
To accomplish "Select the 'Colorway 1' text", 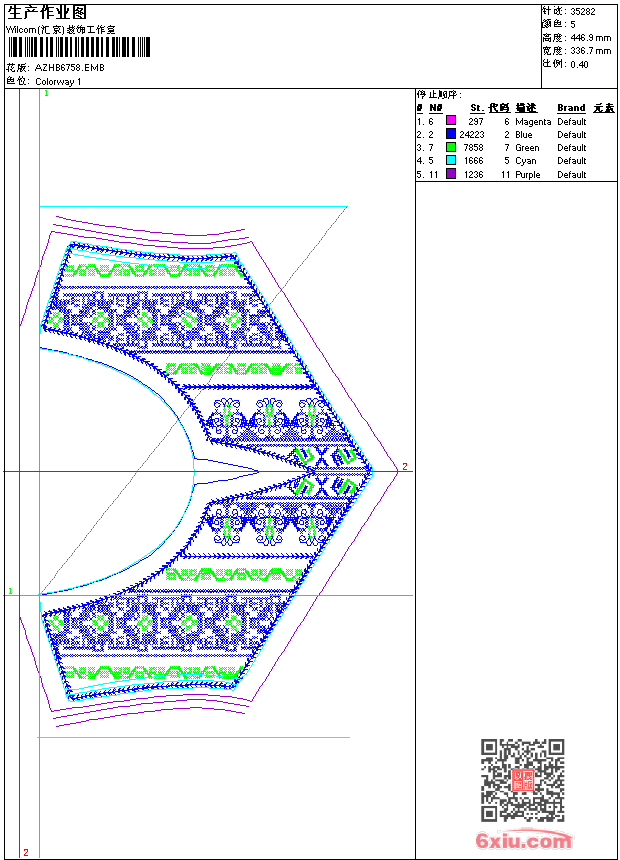I will tap(58, 81).
